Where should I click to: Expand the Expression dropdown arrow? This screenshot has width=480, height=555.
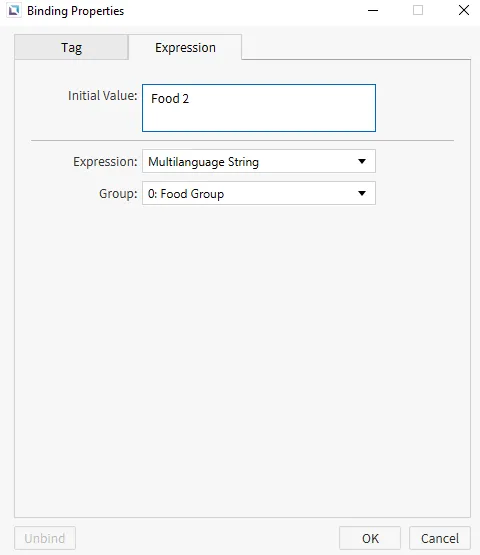(x=362, y=161)
